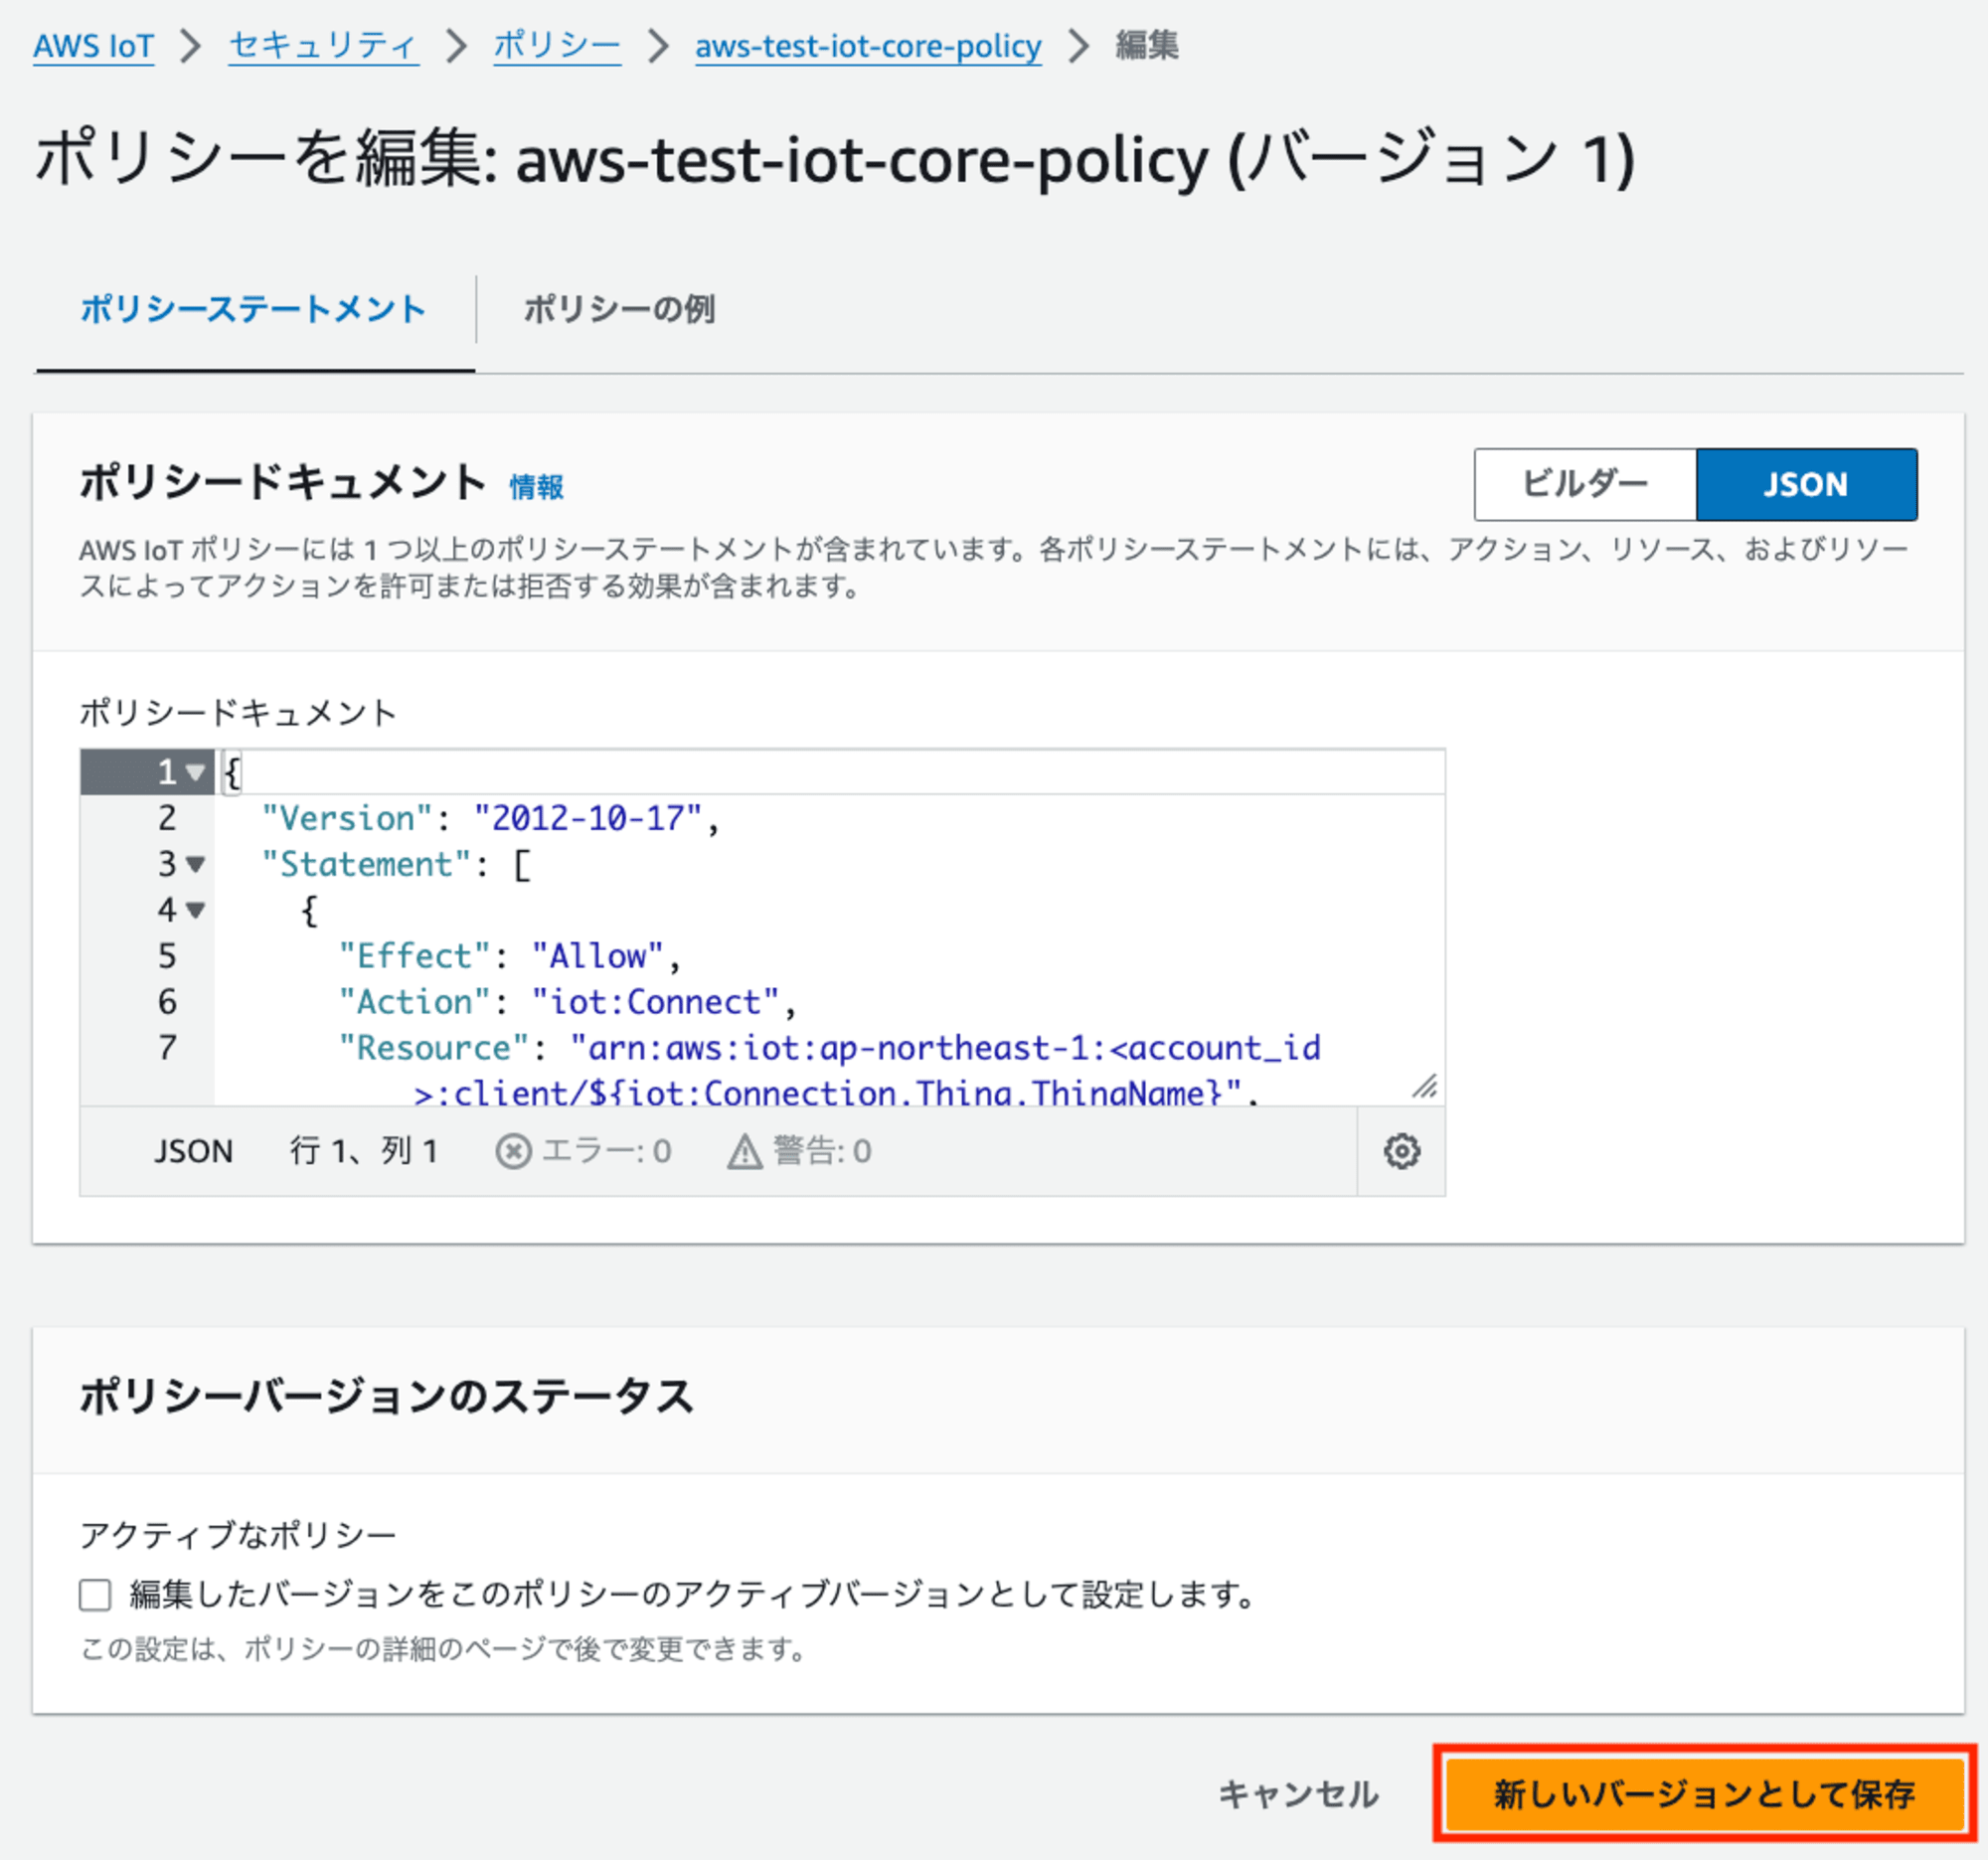Click the warning triangle icon in status bar
Viewport: 1988px width, 1860px height.
click(744, 1152)
